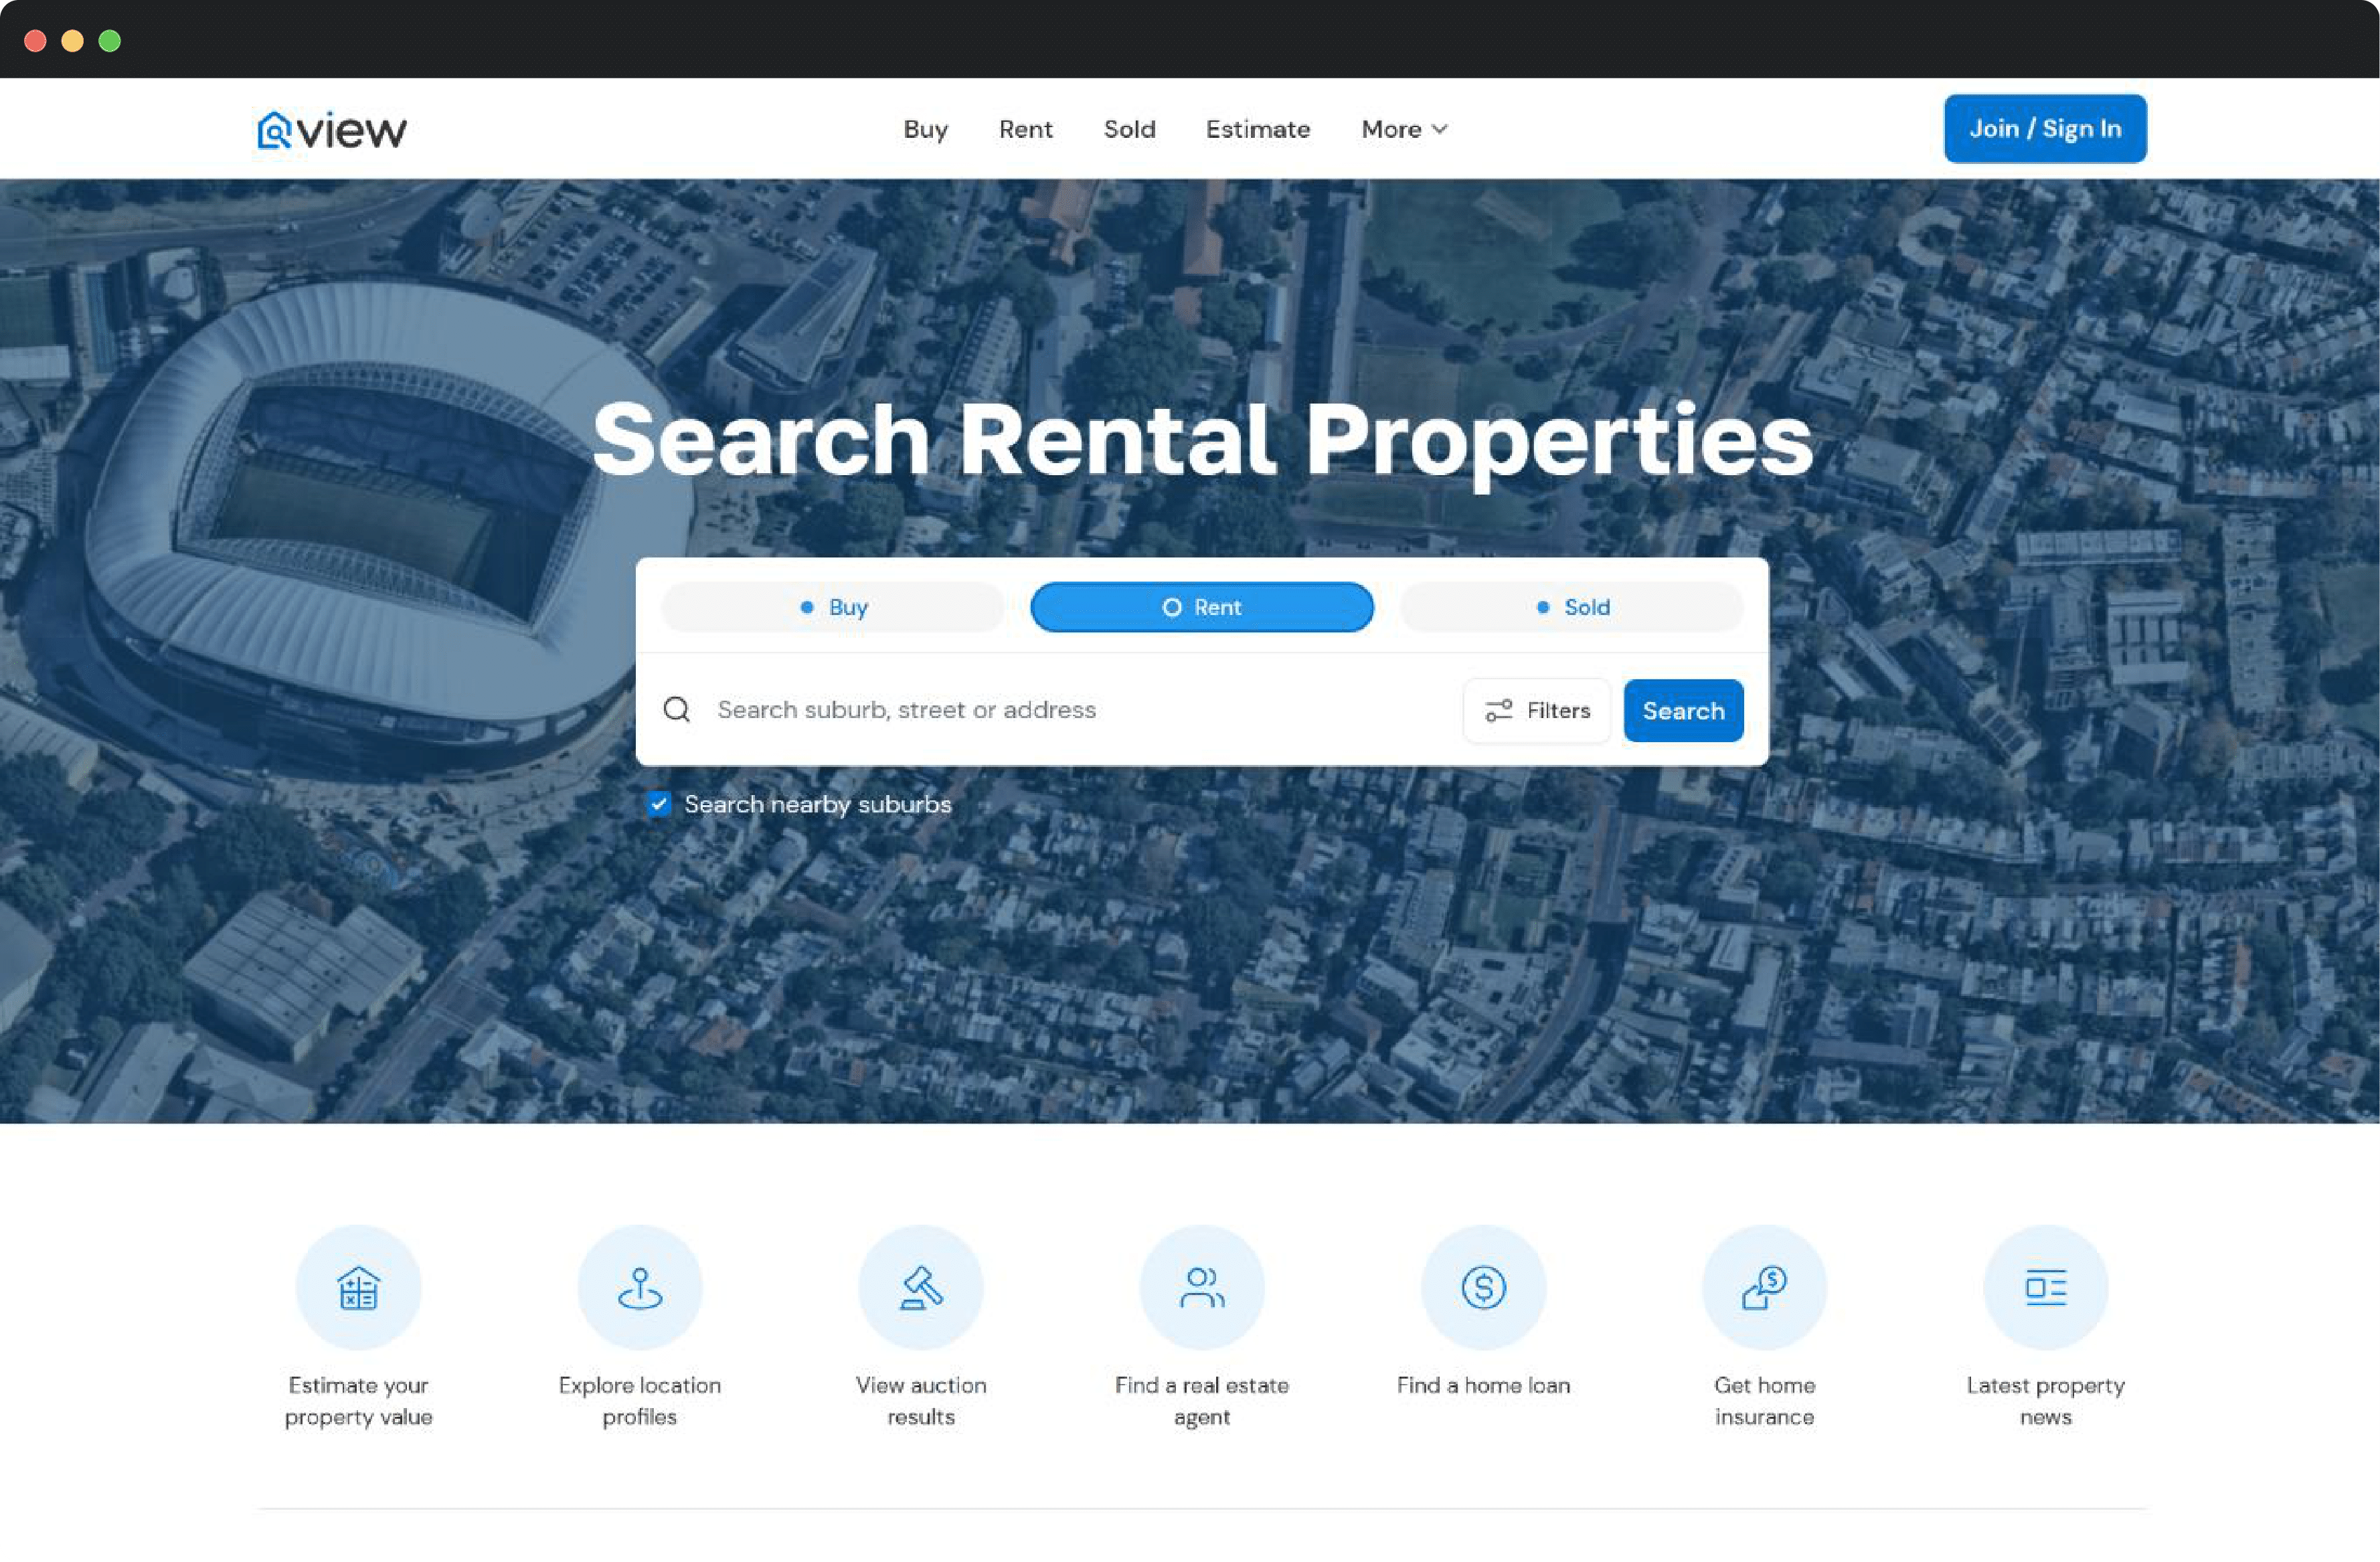Viewport: 2380px width, 1562px height.
Task: Open the home insurance icon
Action: [x=1764, y=1288]
